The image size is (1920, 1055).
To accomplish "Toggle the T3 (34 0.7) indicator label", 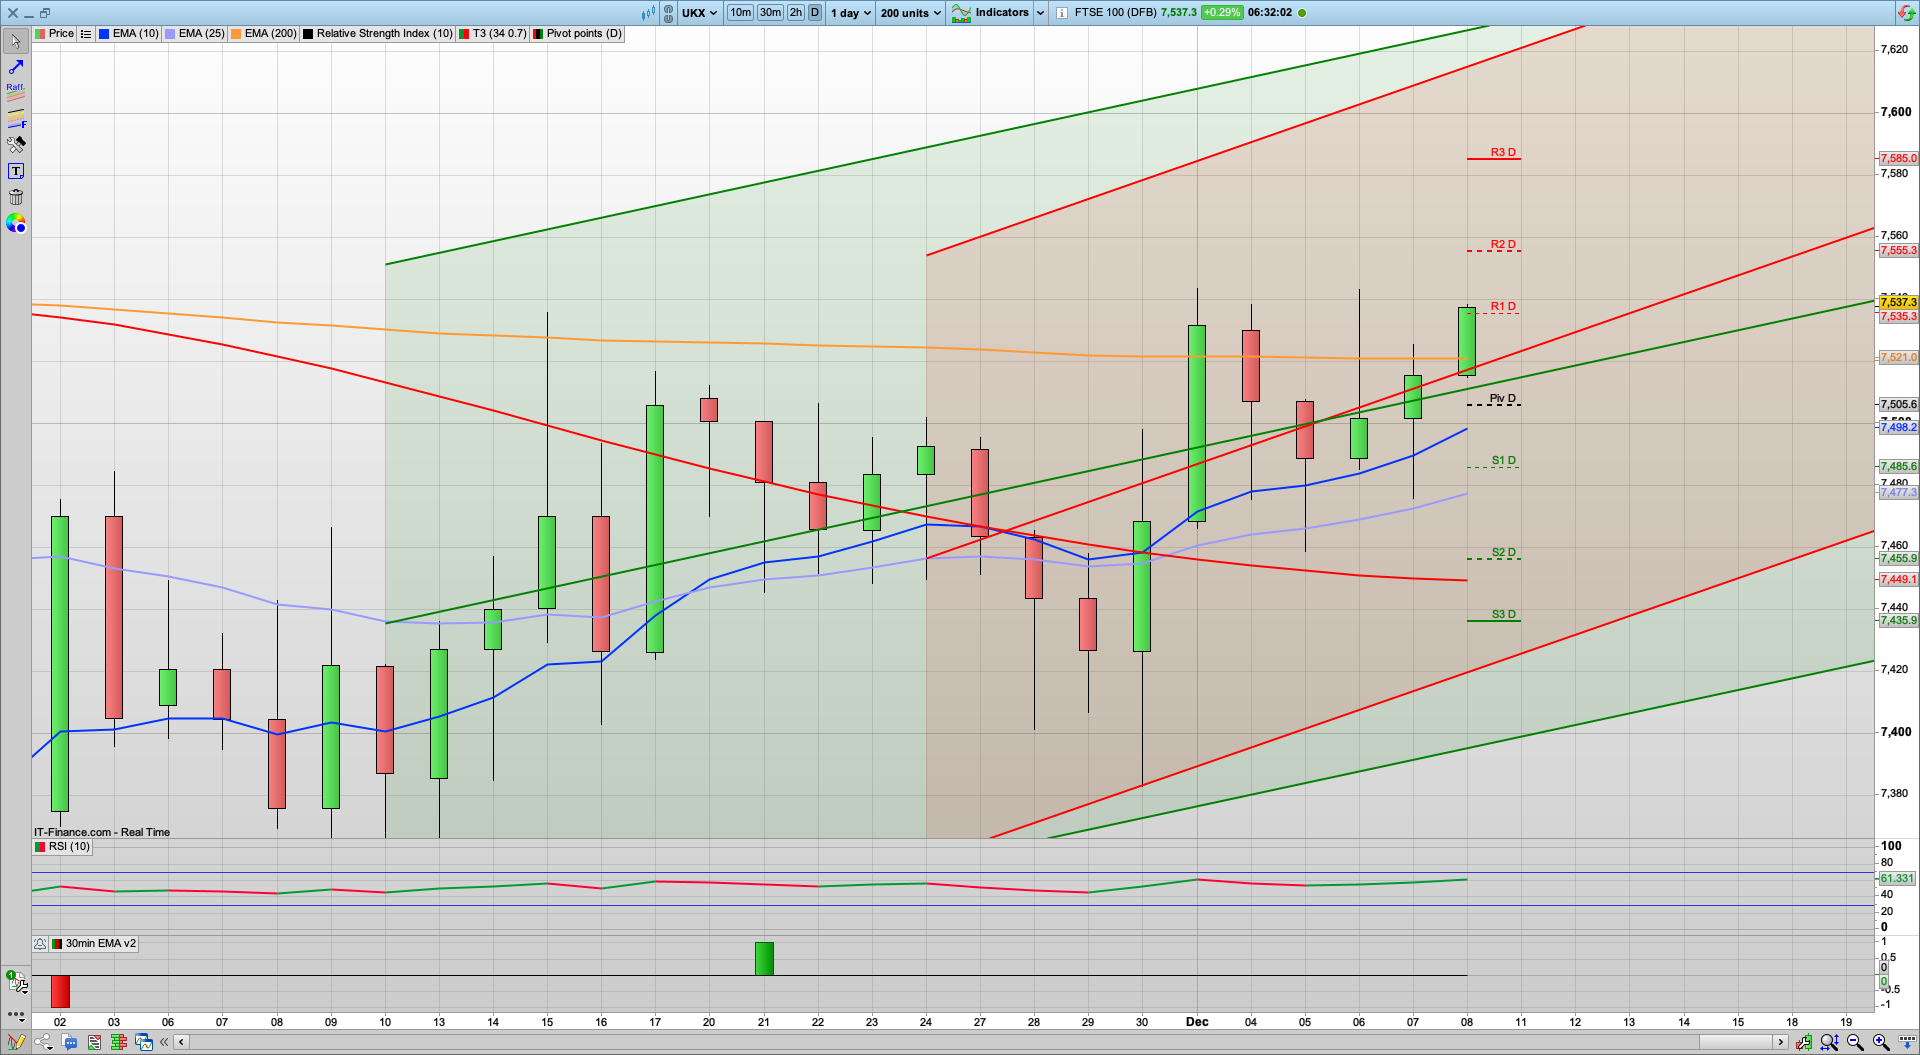I will click(x=492, y=33).
